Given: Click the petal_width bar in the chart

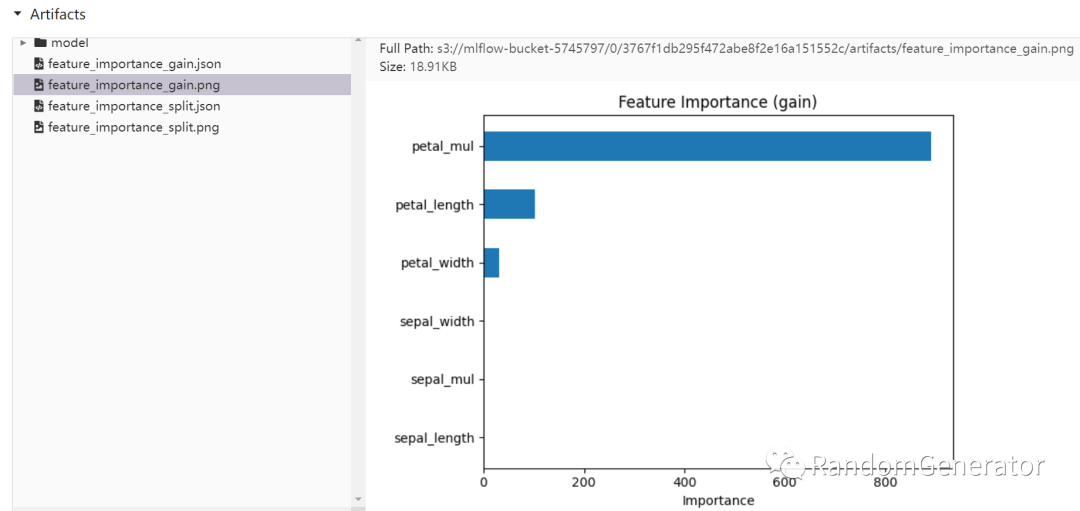Looking at the screenshot, I should [491, 263].
